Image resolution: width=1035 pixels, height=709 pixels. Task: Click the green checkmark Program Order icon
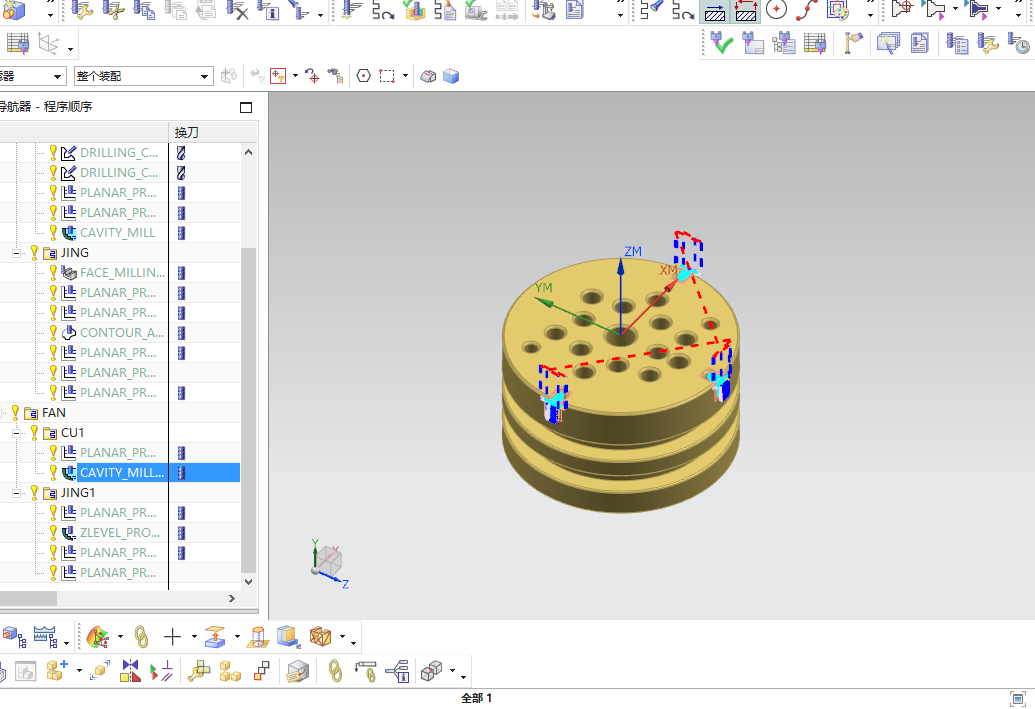pyautogui.click(x=721, y=44)
